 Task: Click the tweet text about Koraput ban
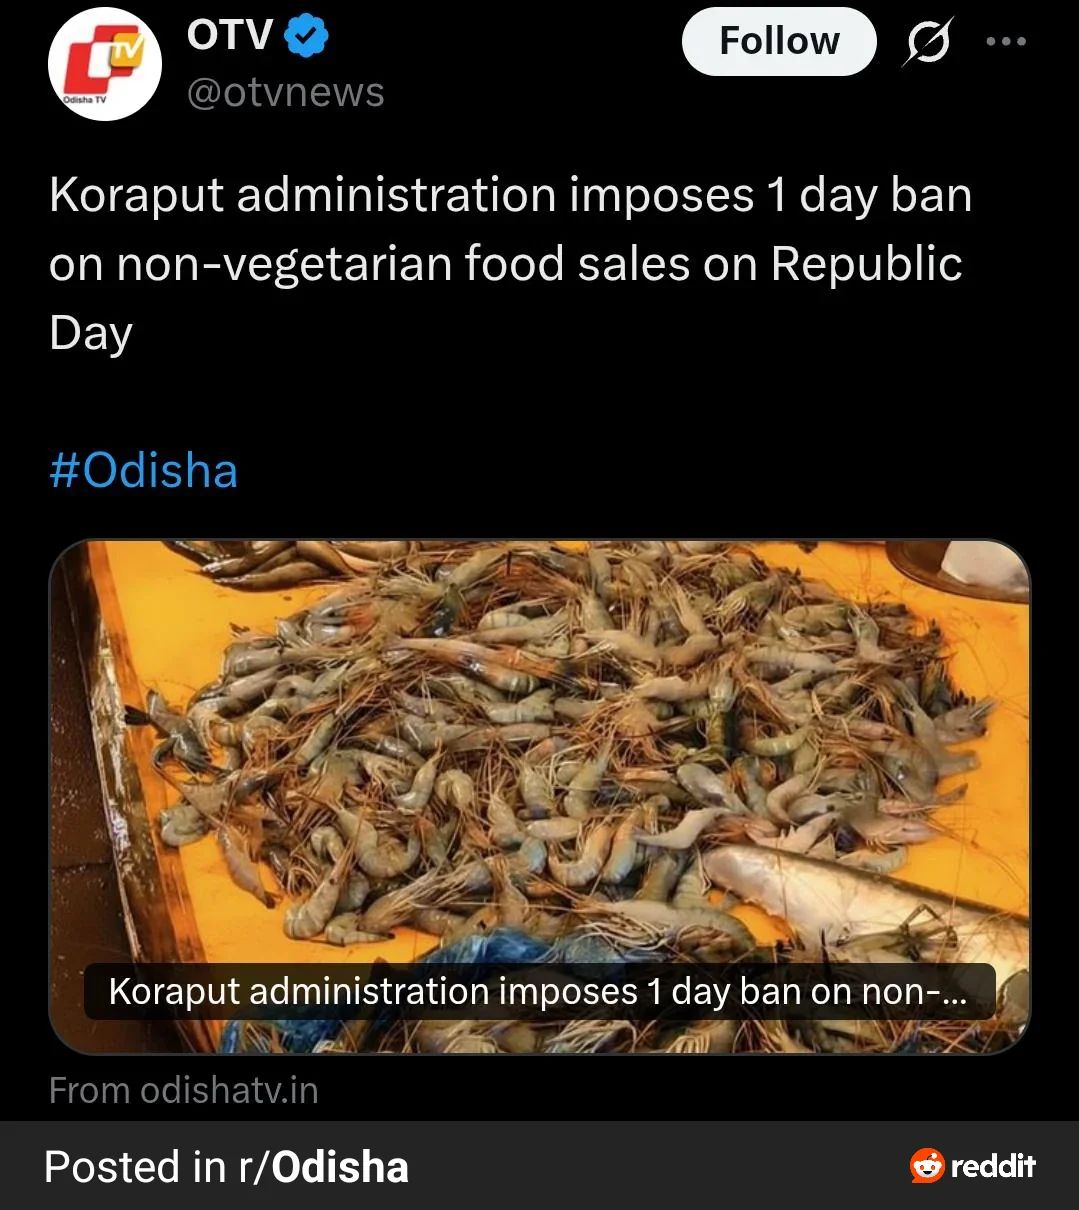[x=510, y=196]
